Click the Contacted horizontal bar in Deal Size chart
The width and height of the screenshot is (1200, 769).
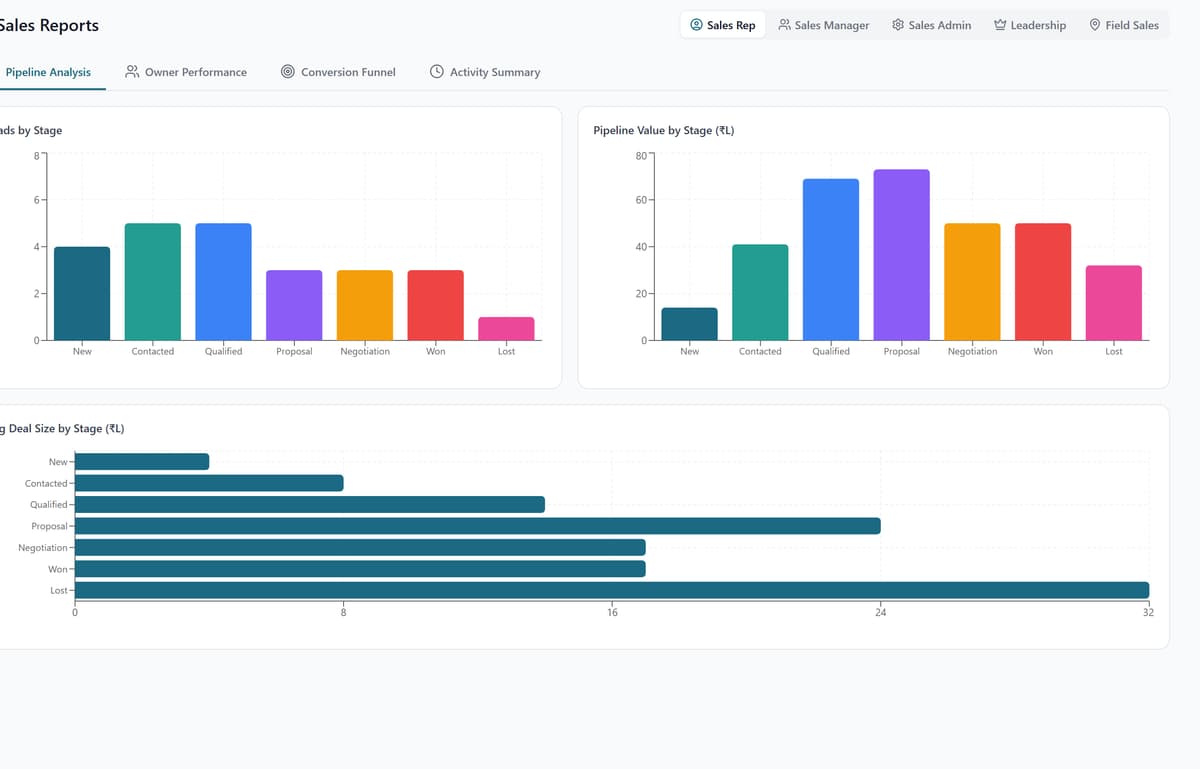209,483
